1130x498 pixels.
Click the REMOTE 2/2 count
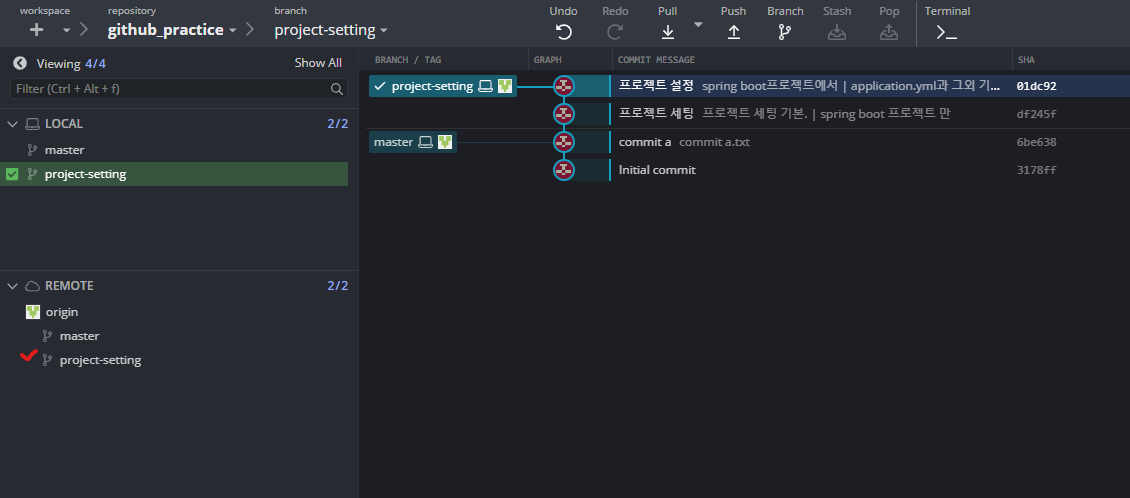(x=337, y=286)
